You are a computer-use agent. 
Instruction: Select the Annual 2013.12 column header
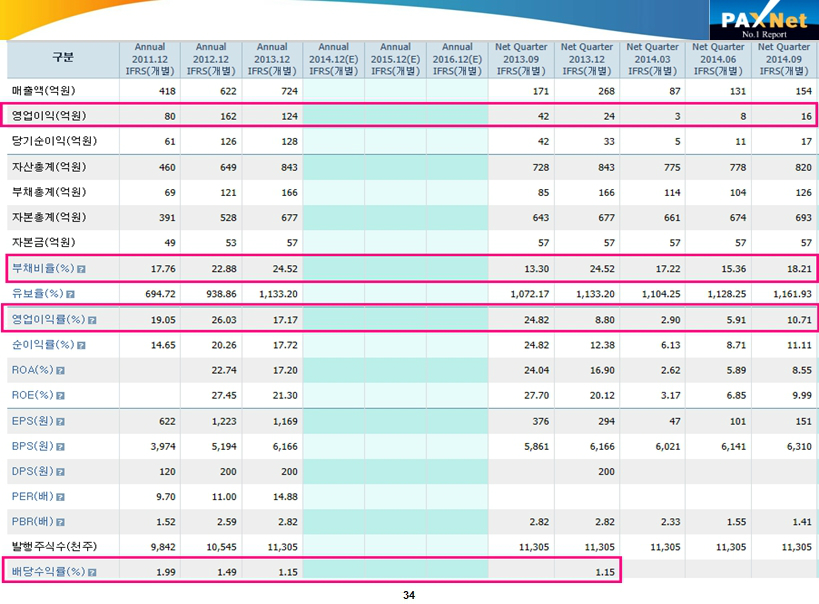click(x=272, y=59)
